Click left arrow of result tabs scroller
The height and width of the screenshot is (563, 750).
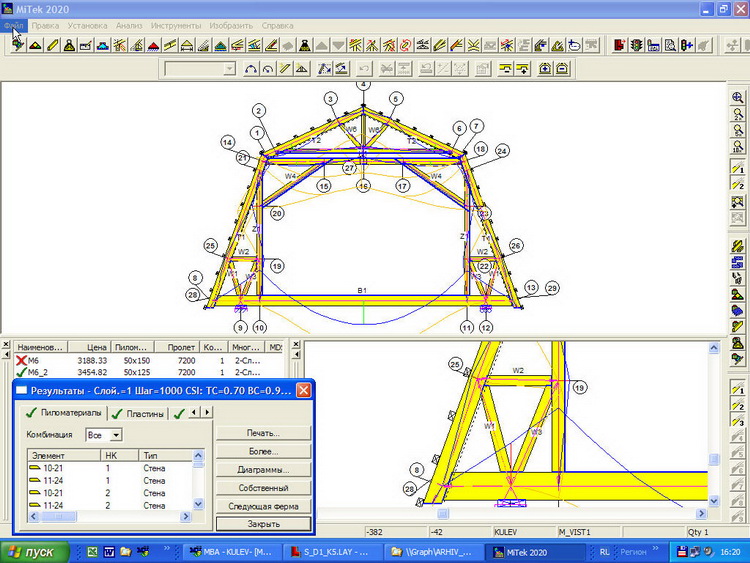[194, 412]
